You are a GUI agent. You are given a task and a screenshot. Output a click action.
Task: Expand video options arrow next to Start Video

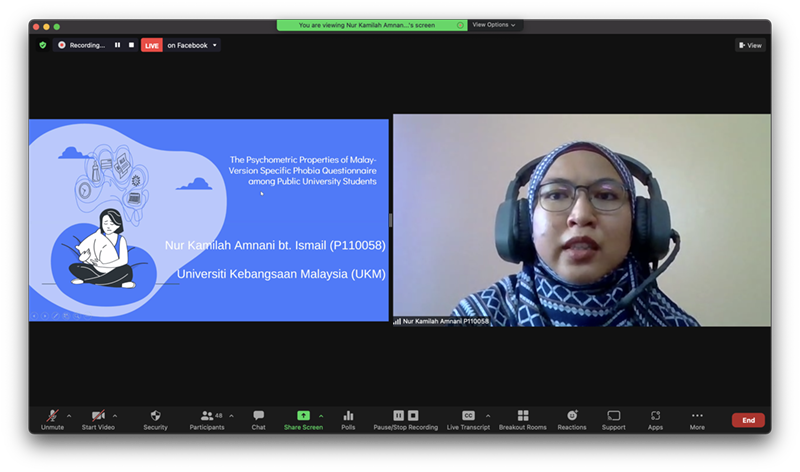tap(115, 415)
